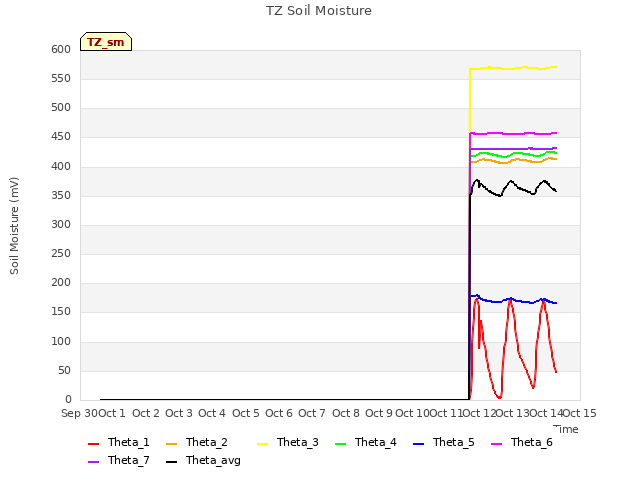This screenshot has height=480, width=640.
Task: Click the Oct 7 x-axis label
Action: coord(312,413)
